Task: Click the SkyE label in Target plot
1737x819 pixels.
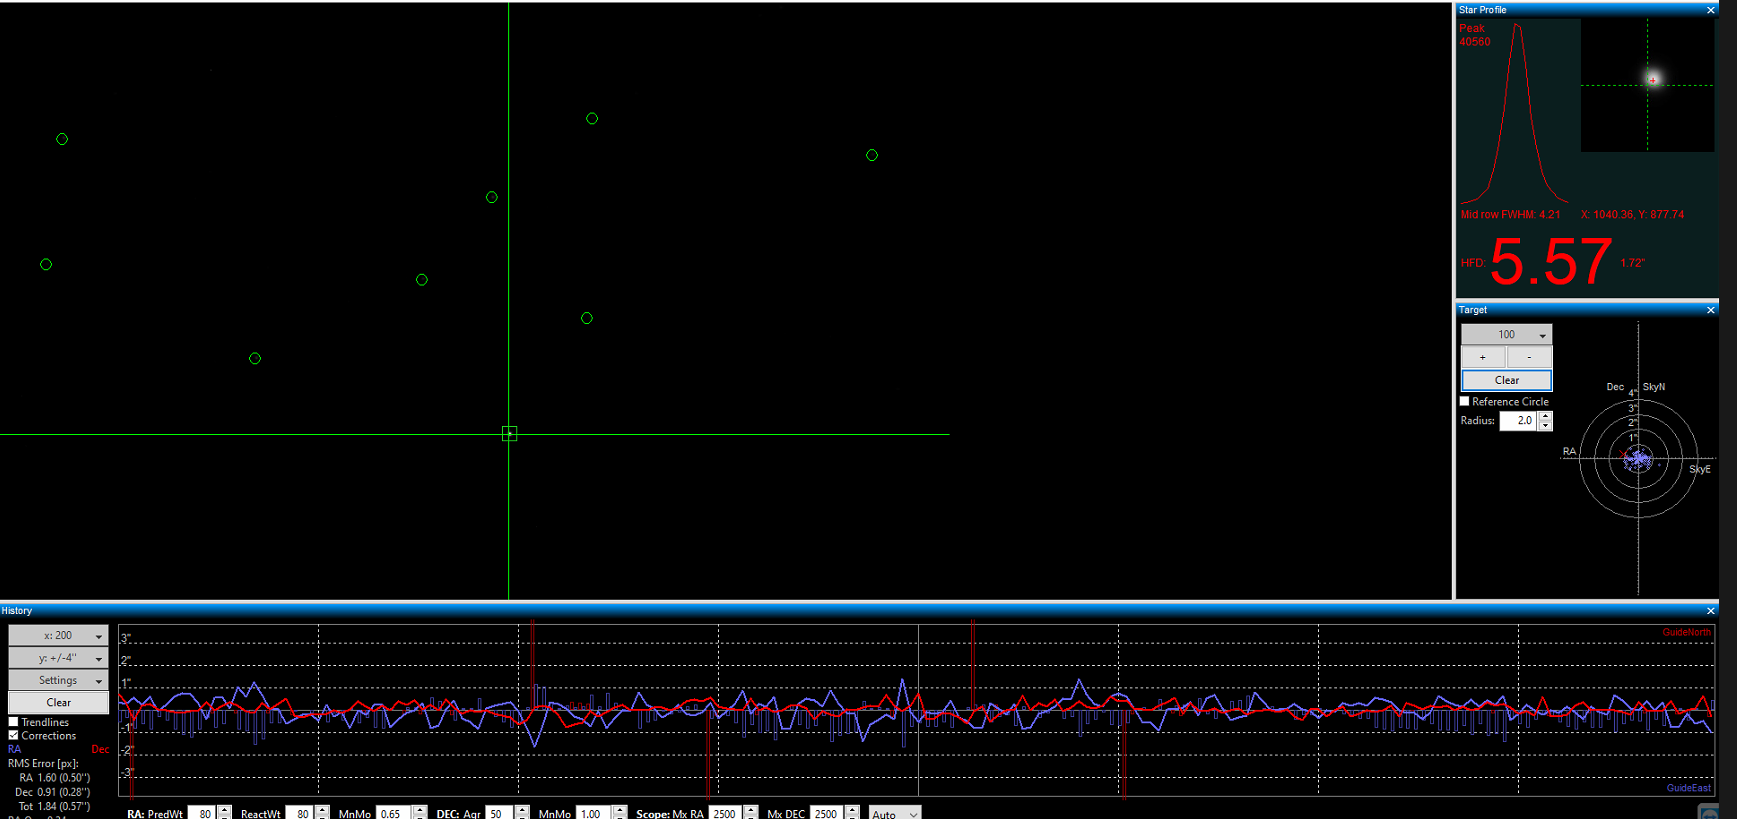Action: tap(1700, 469)
